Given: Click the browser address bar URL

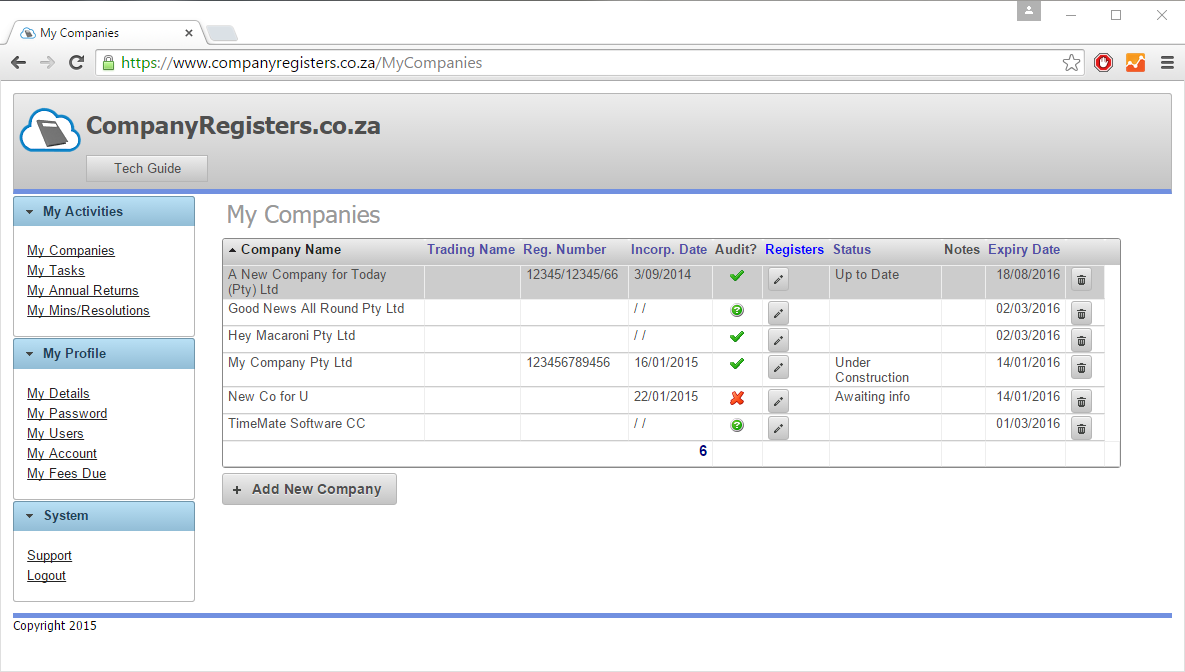Looking at the screenshot, I should click(302, 63).
